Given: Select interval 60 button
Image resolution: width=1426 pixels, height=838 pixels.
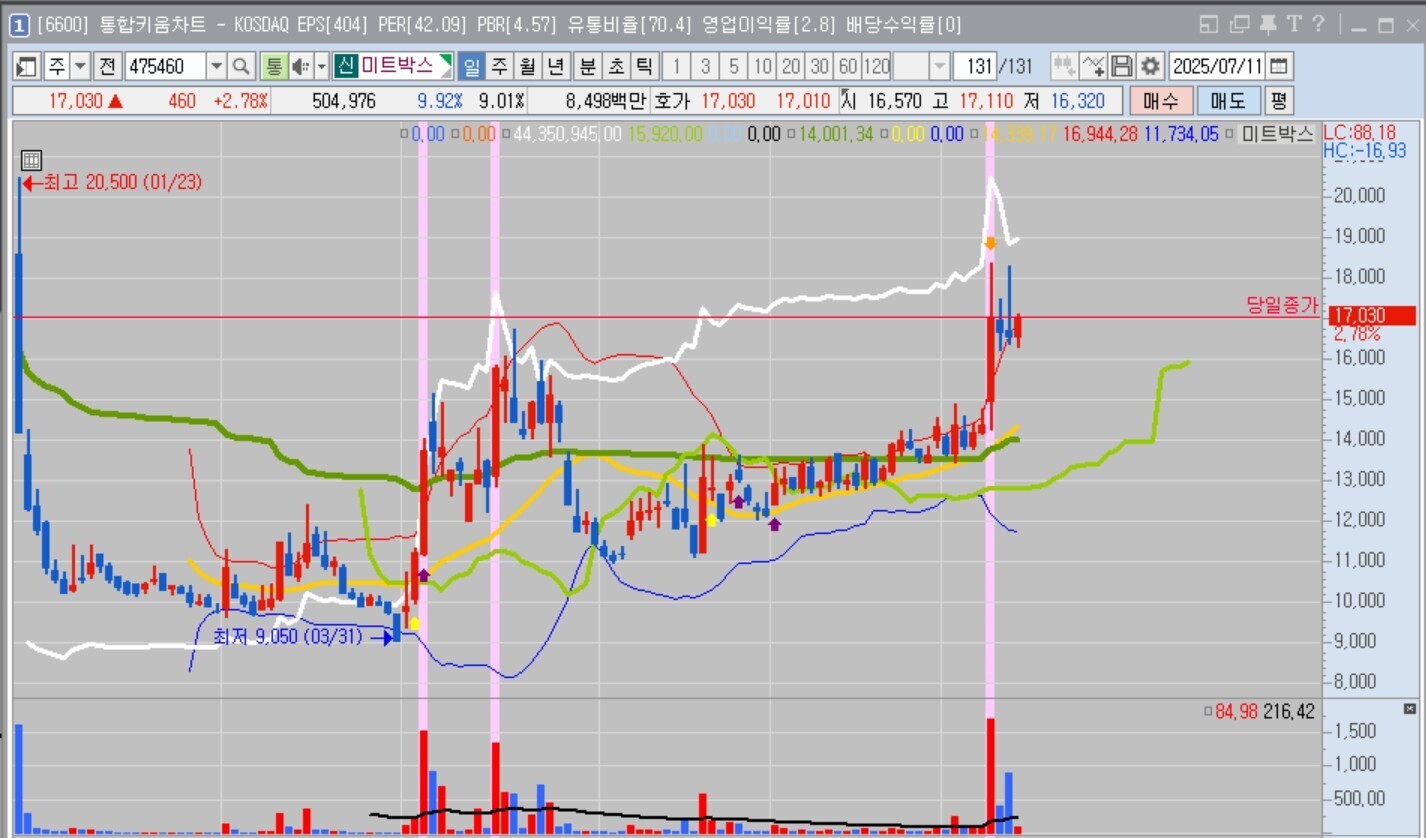Looking at the screenshot, I should 848,67.
